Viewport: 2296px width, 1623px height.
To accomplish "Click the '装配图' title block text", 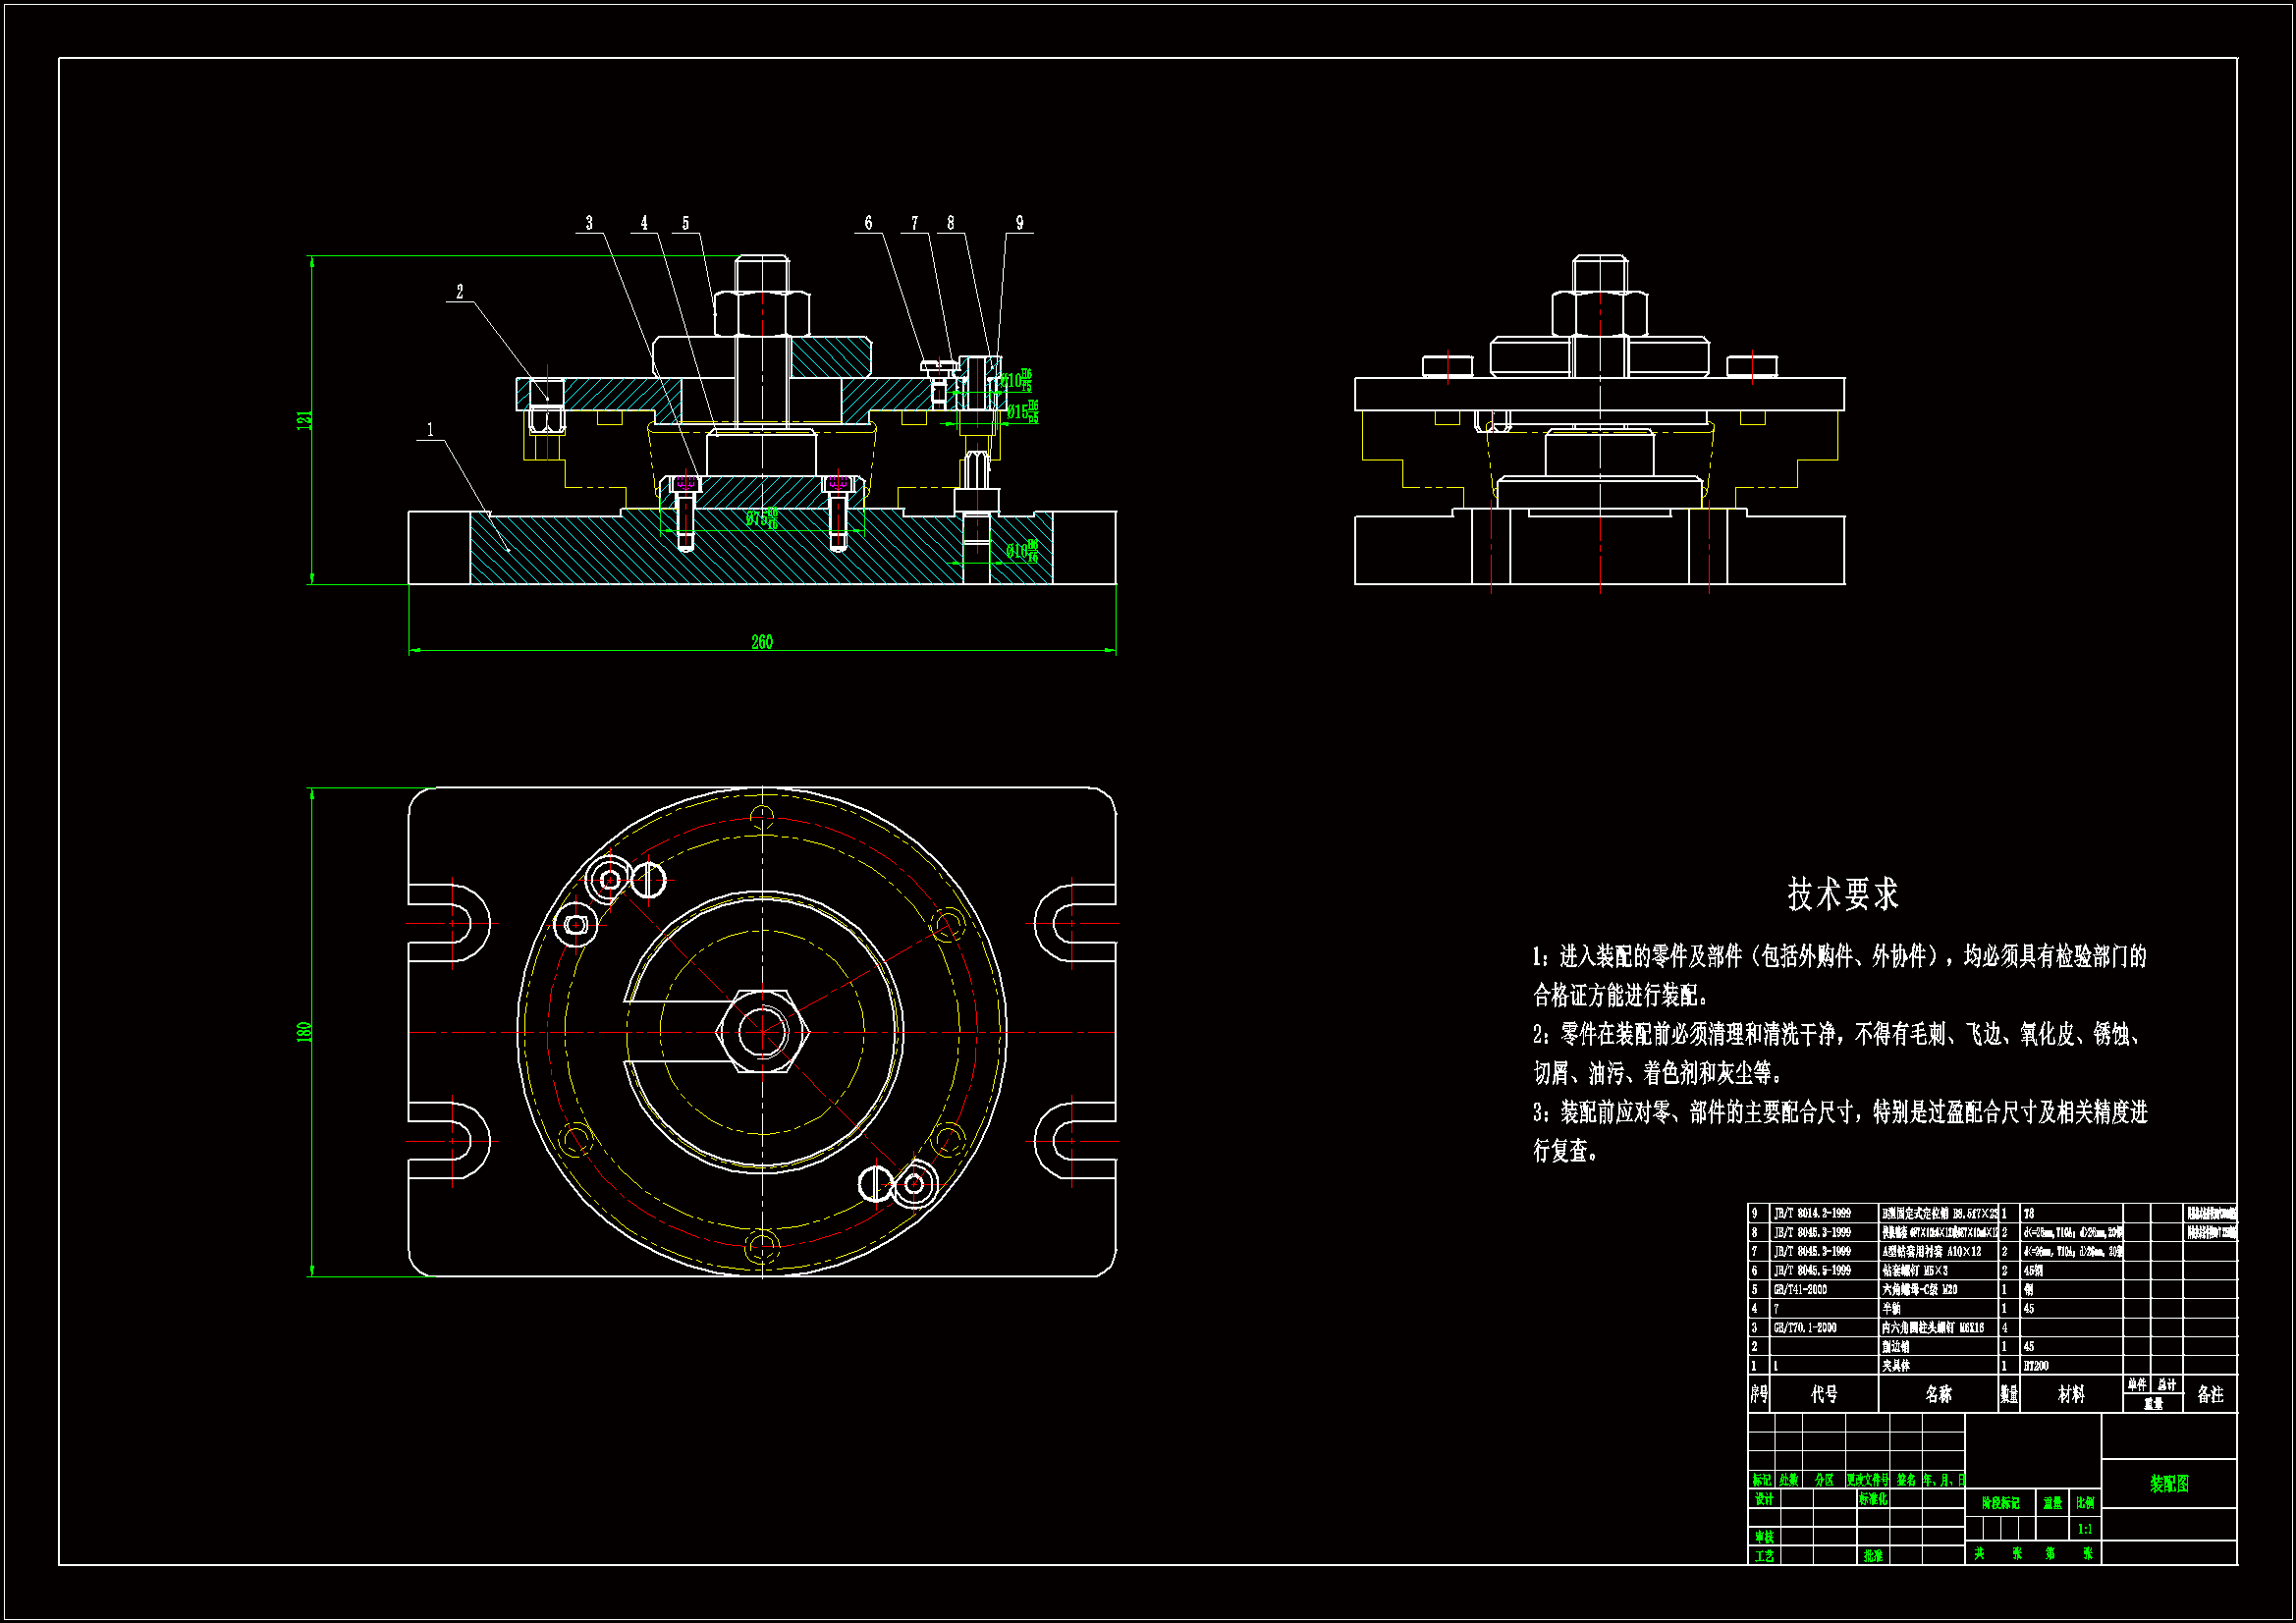I will pyautogui.click(x=2169, y=1484).
